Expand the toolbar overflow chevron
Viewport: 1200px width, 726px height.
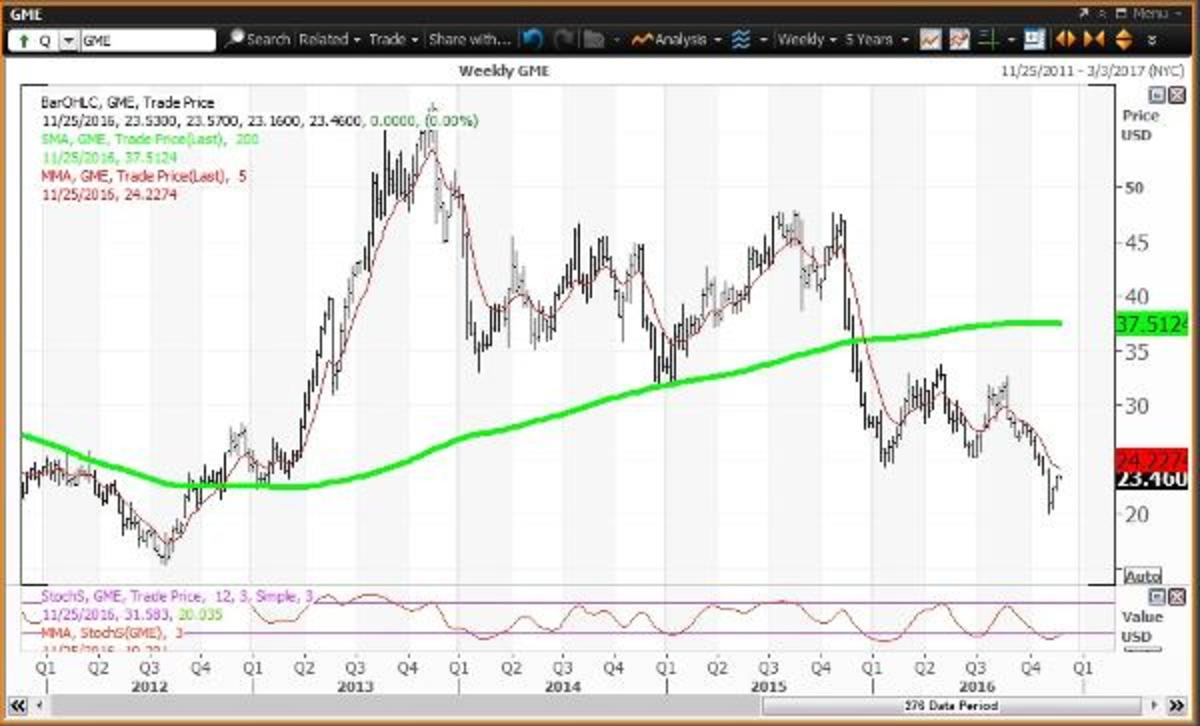1152,41
